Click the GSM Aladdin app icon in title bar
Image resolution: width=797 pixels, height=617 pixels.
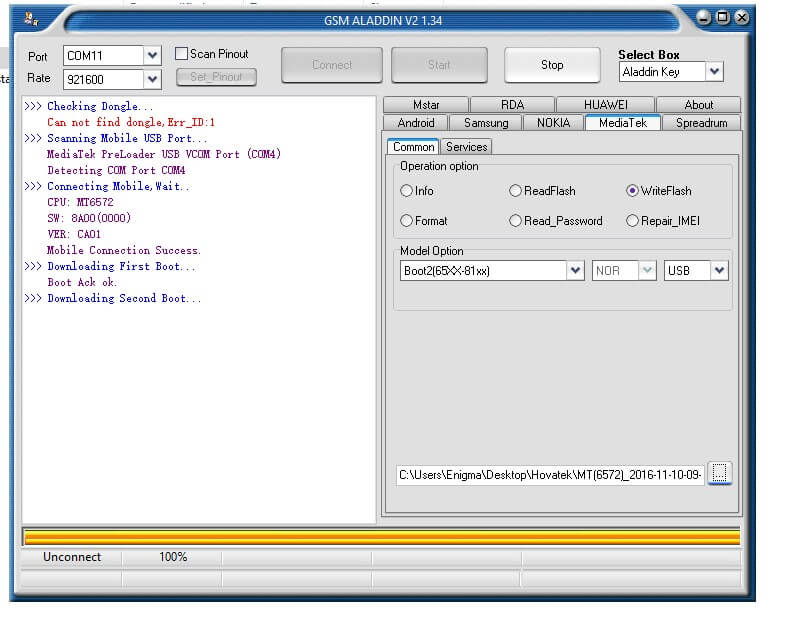click(31, 19)
